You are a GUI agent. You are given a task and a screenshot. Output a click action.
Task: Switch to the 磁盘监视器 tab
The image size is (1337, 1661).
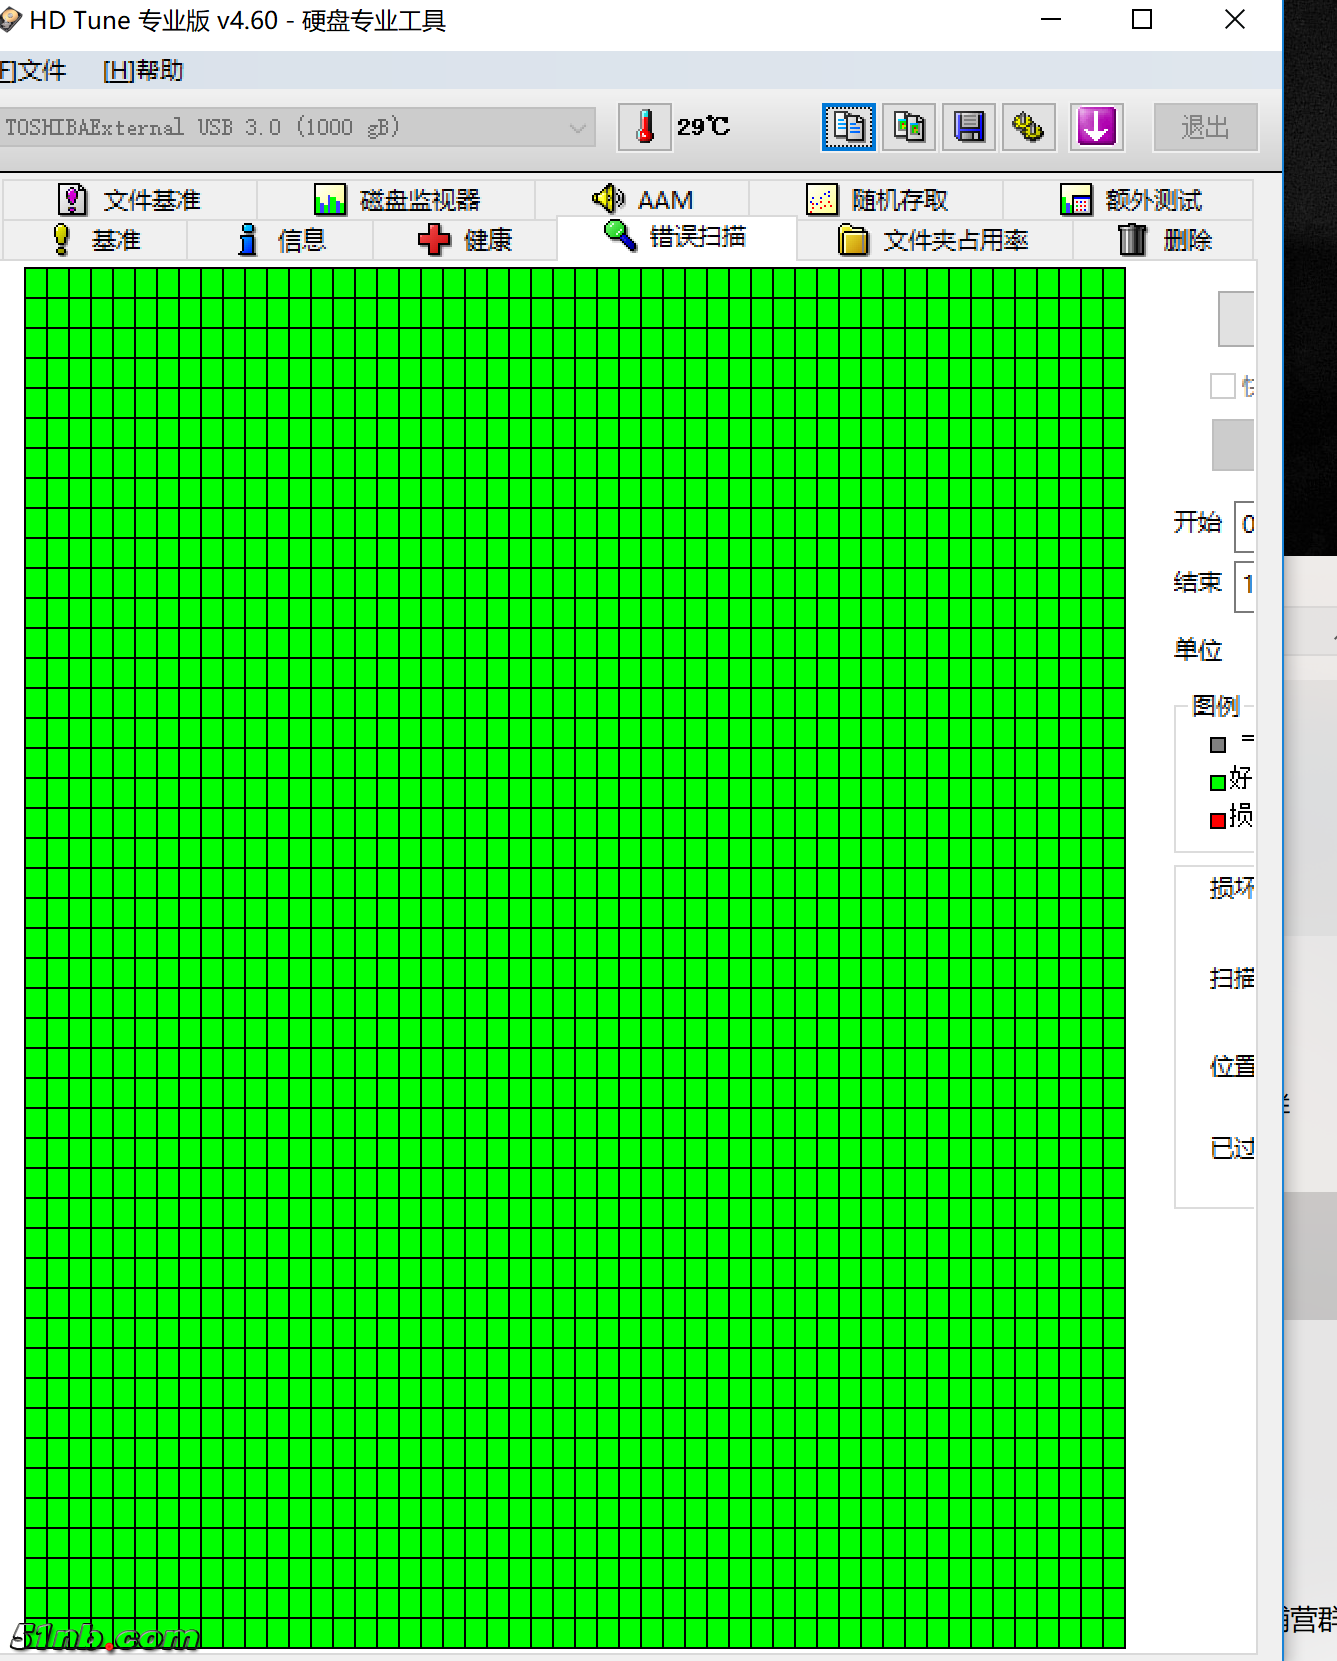(397, 200)
